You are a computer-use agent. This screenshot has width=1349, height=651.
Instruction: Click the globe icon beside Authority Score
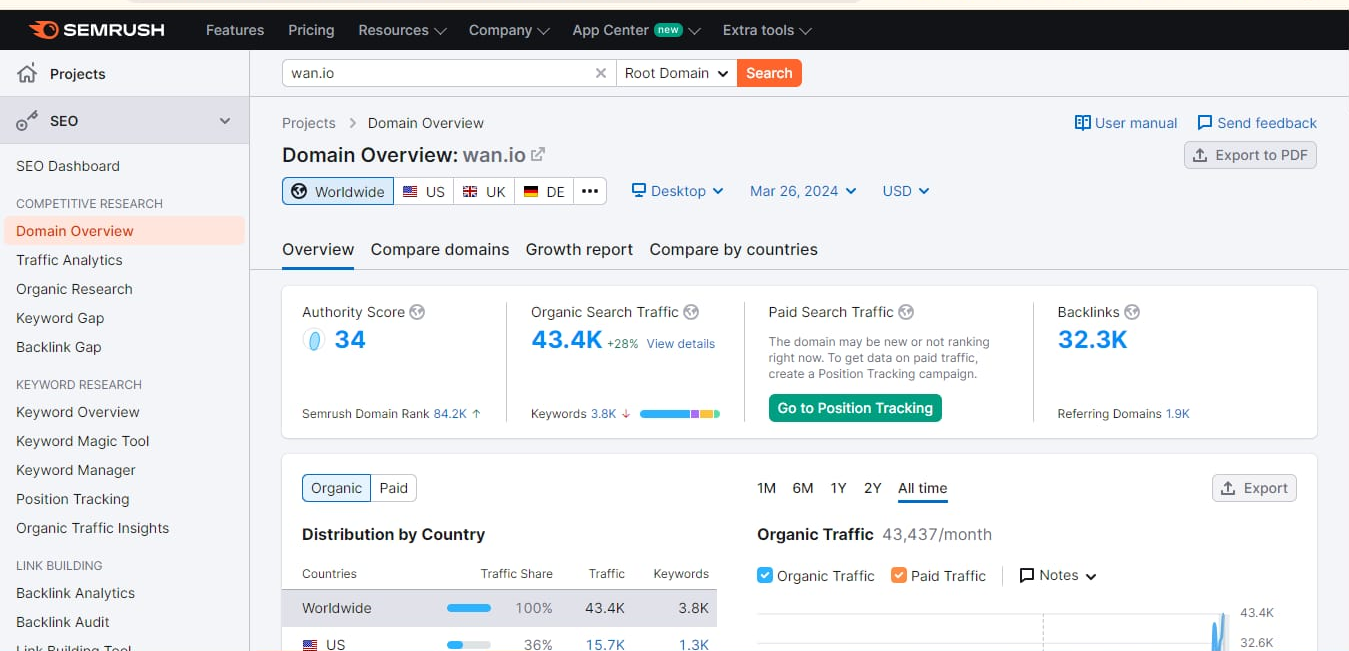417,312
